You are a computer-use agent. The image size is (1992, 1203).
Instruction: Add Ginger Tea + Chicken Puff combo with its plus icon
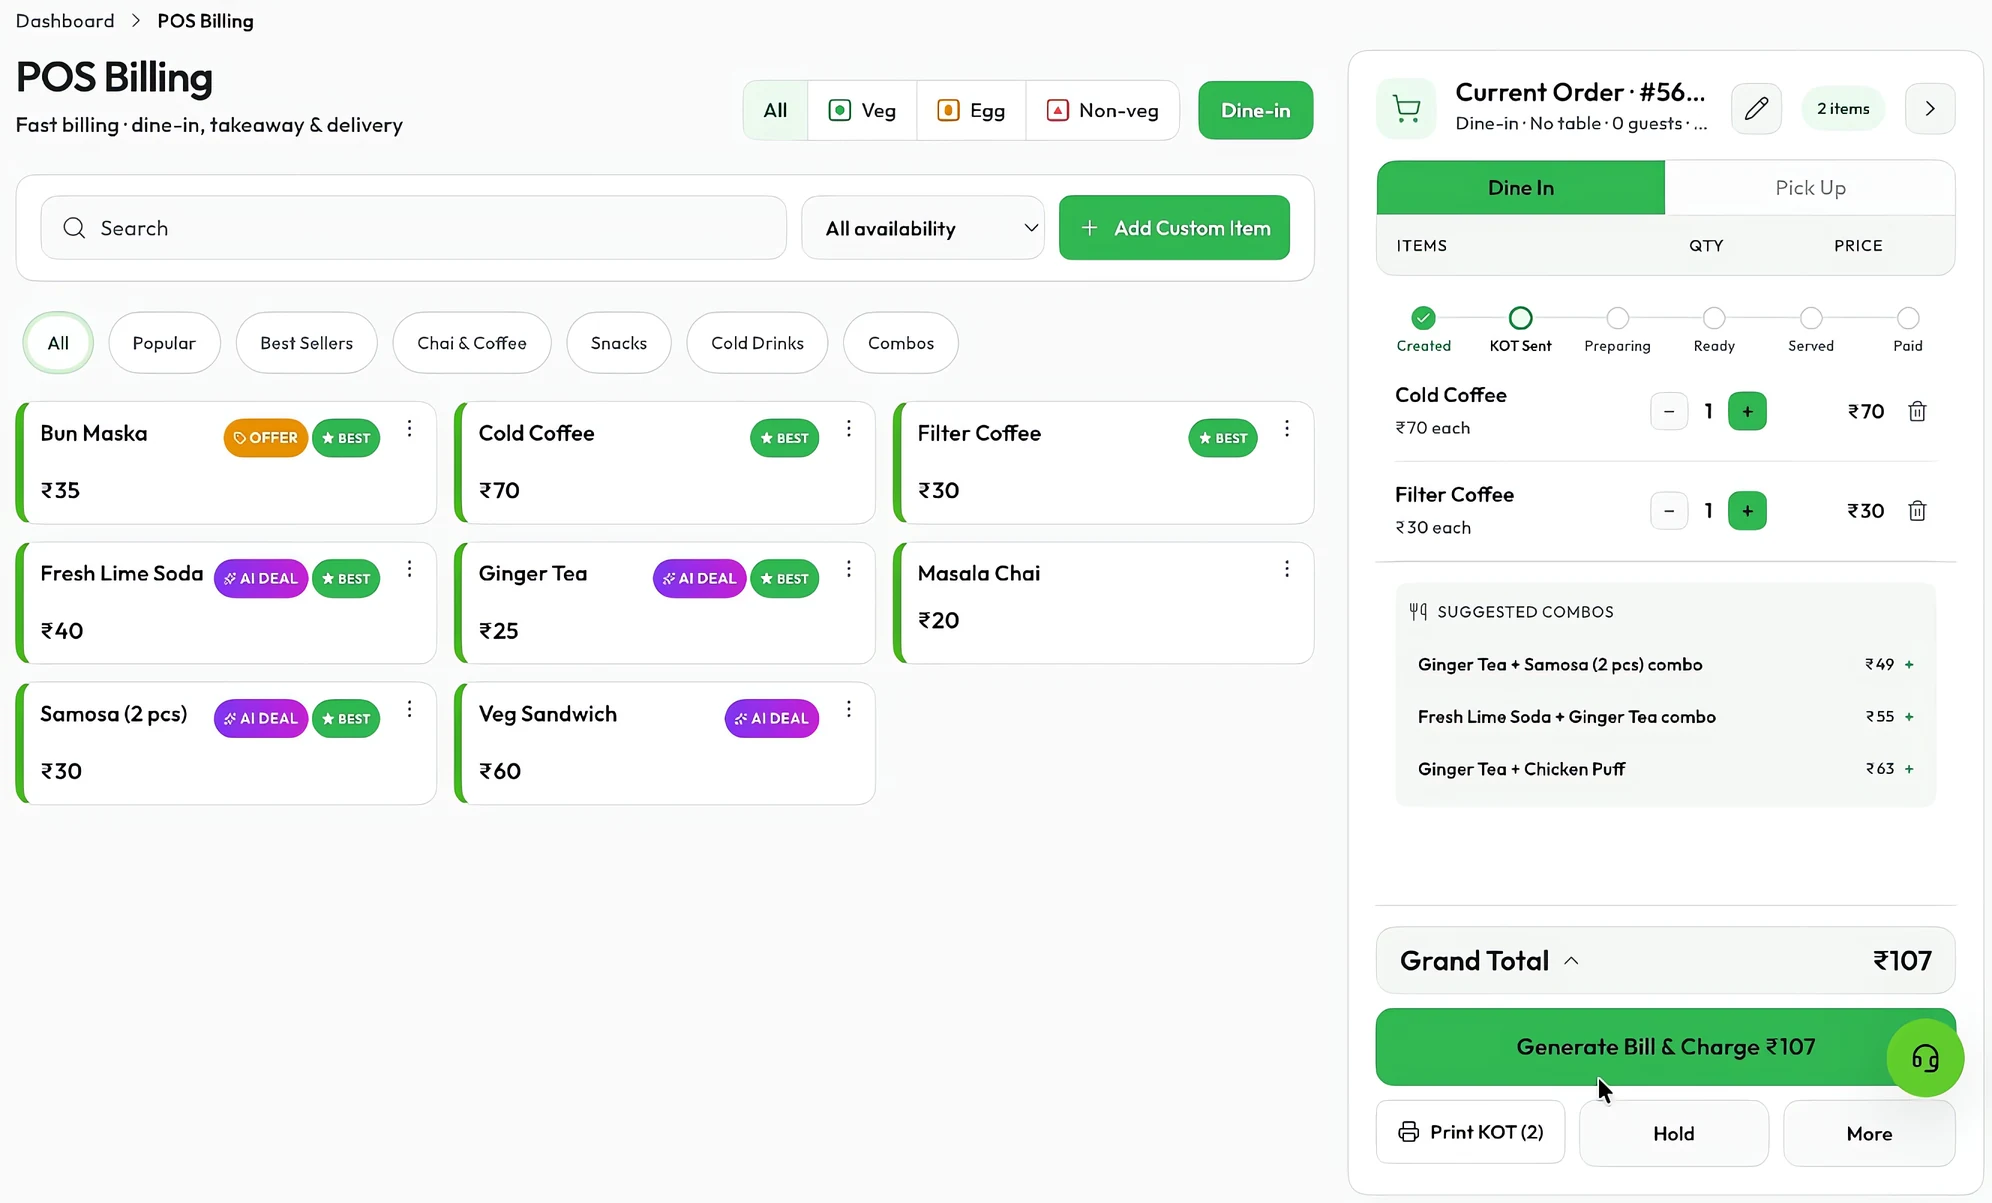(1909, 769)
